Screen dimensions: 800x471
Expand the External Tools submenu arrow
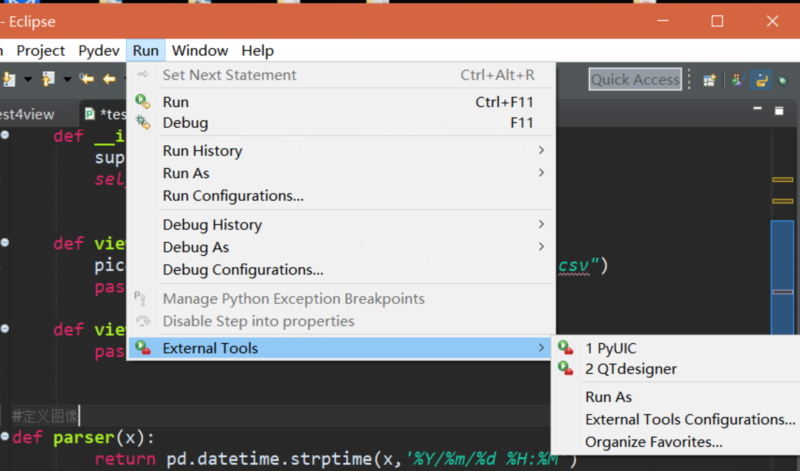(541, 348)
